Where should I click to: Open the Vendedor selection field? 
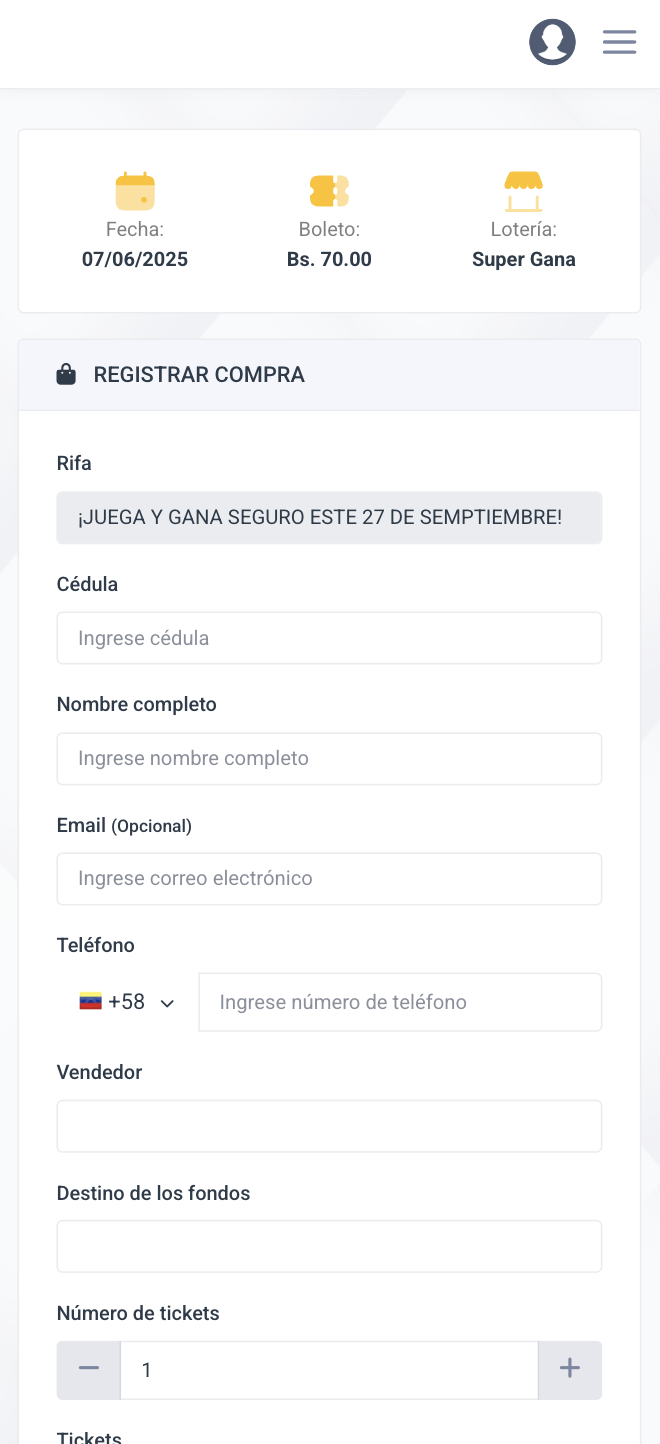[x=329, y=1126]
